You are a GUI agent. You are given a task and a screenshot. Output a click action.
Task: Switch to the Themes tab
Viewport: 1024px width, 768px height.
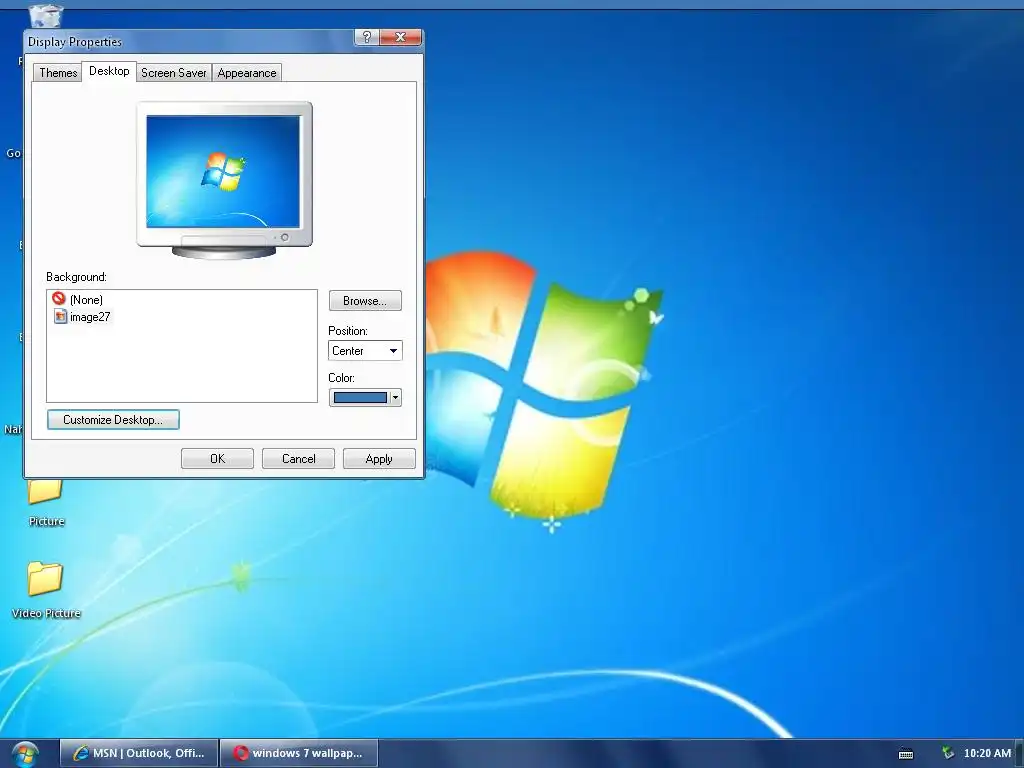(x=58, y=72)
